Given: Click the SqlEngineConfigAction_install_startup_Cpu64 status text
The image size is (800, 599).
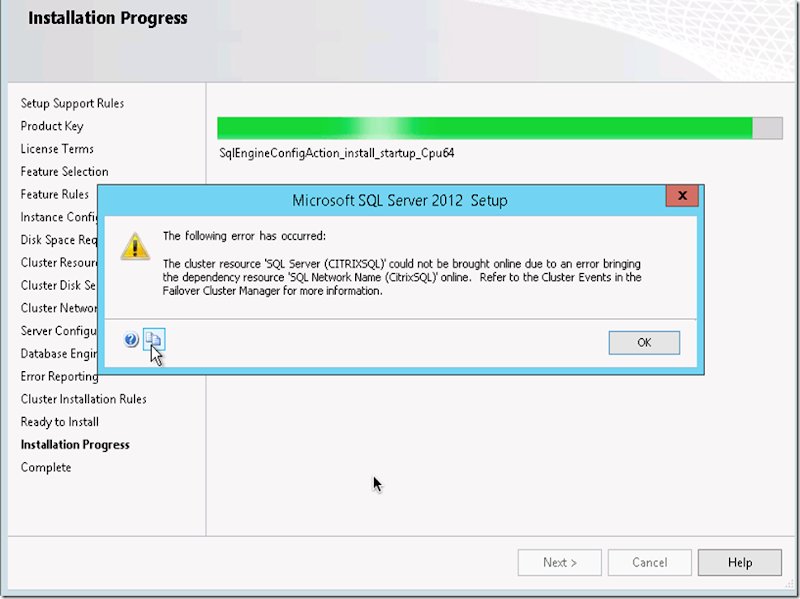Looking at the screenshot, I should (337, 153).
